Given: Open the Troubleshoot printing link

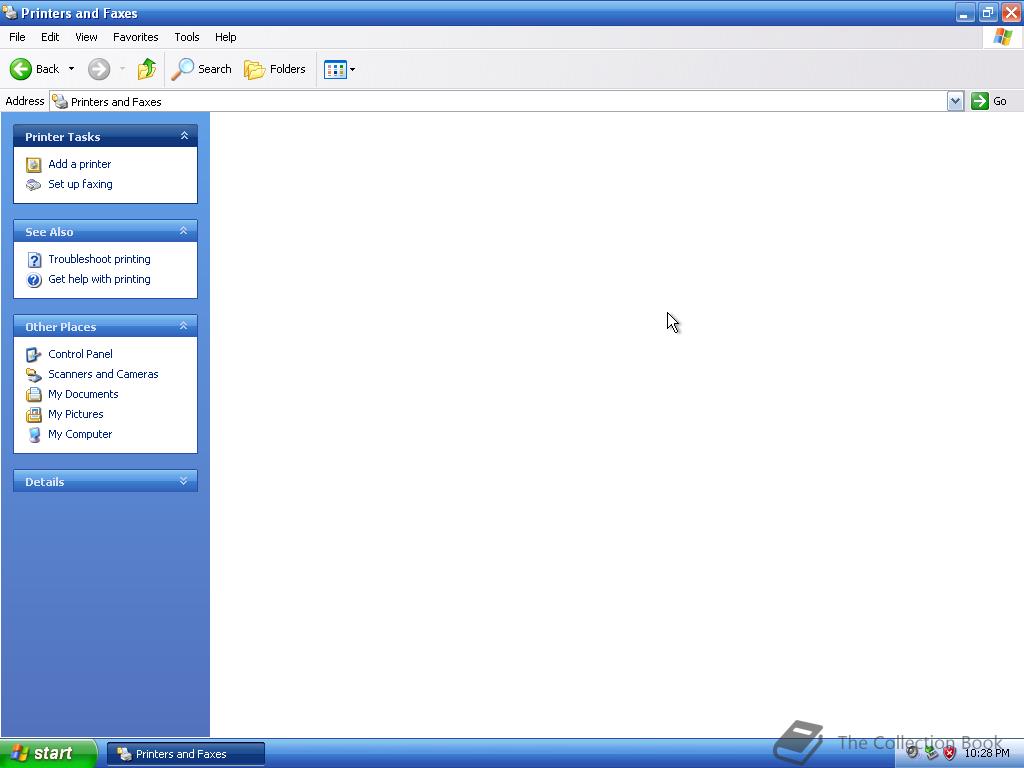Looking at the screenshot, I should [99, 259].
